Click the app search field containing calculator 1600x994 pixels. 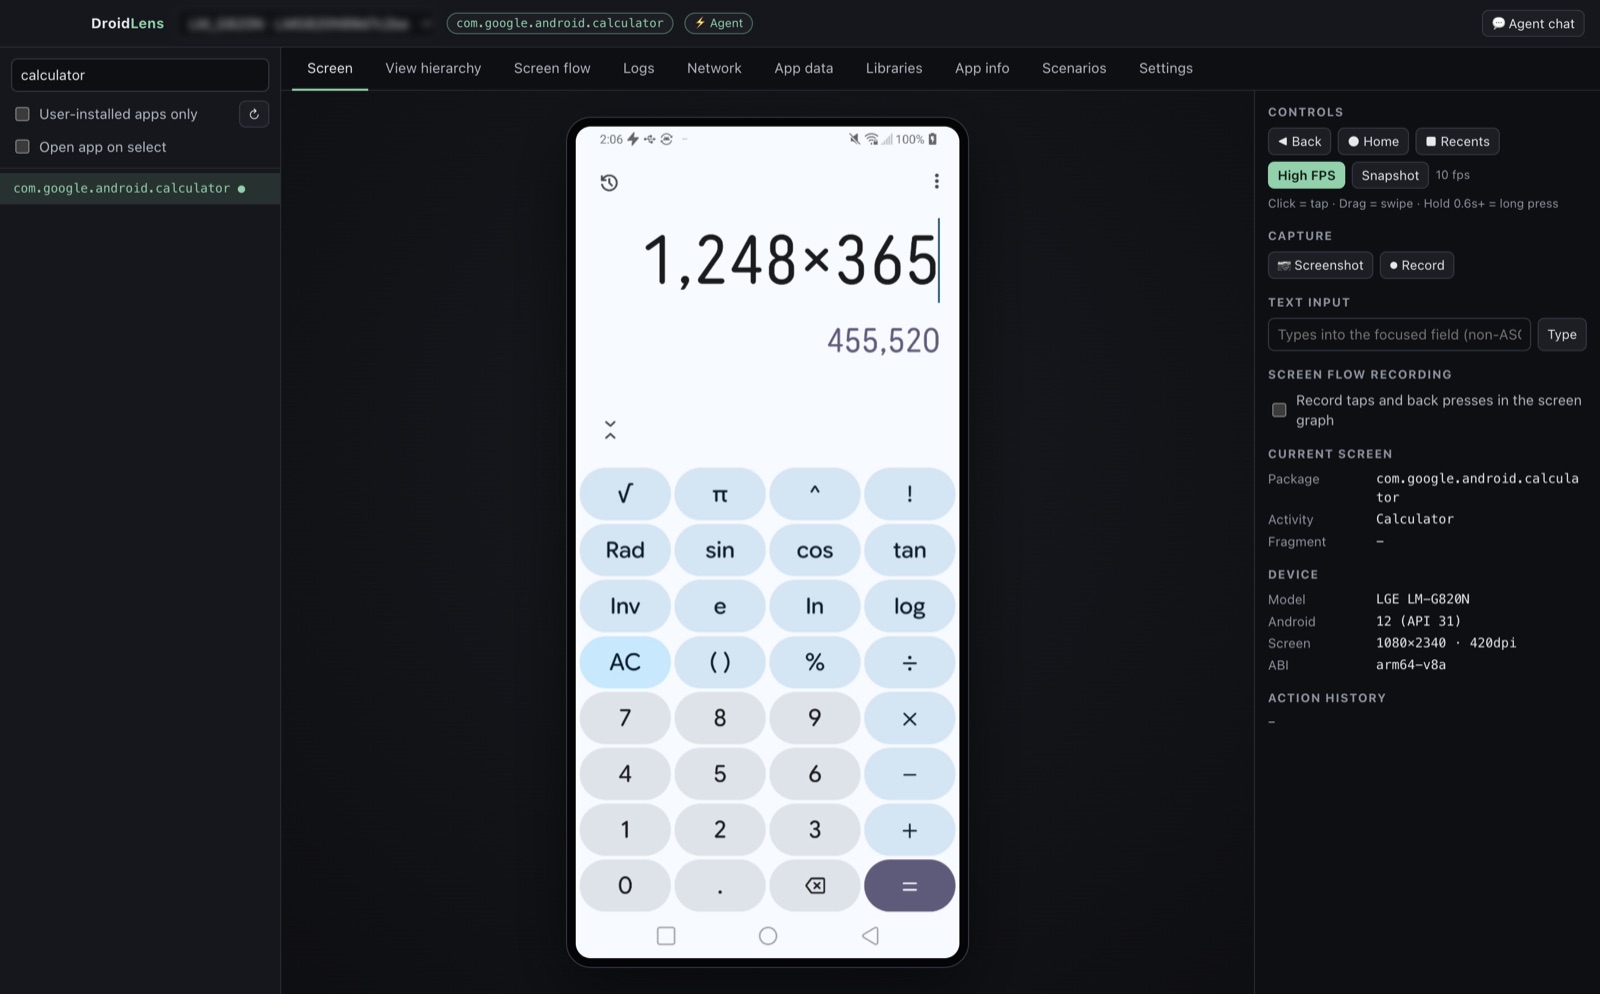tap(140, 75)
